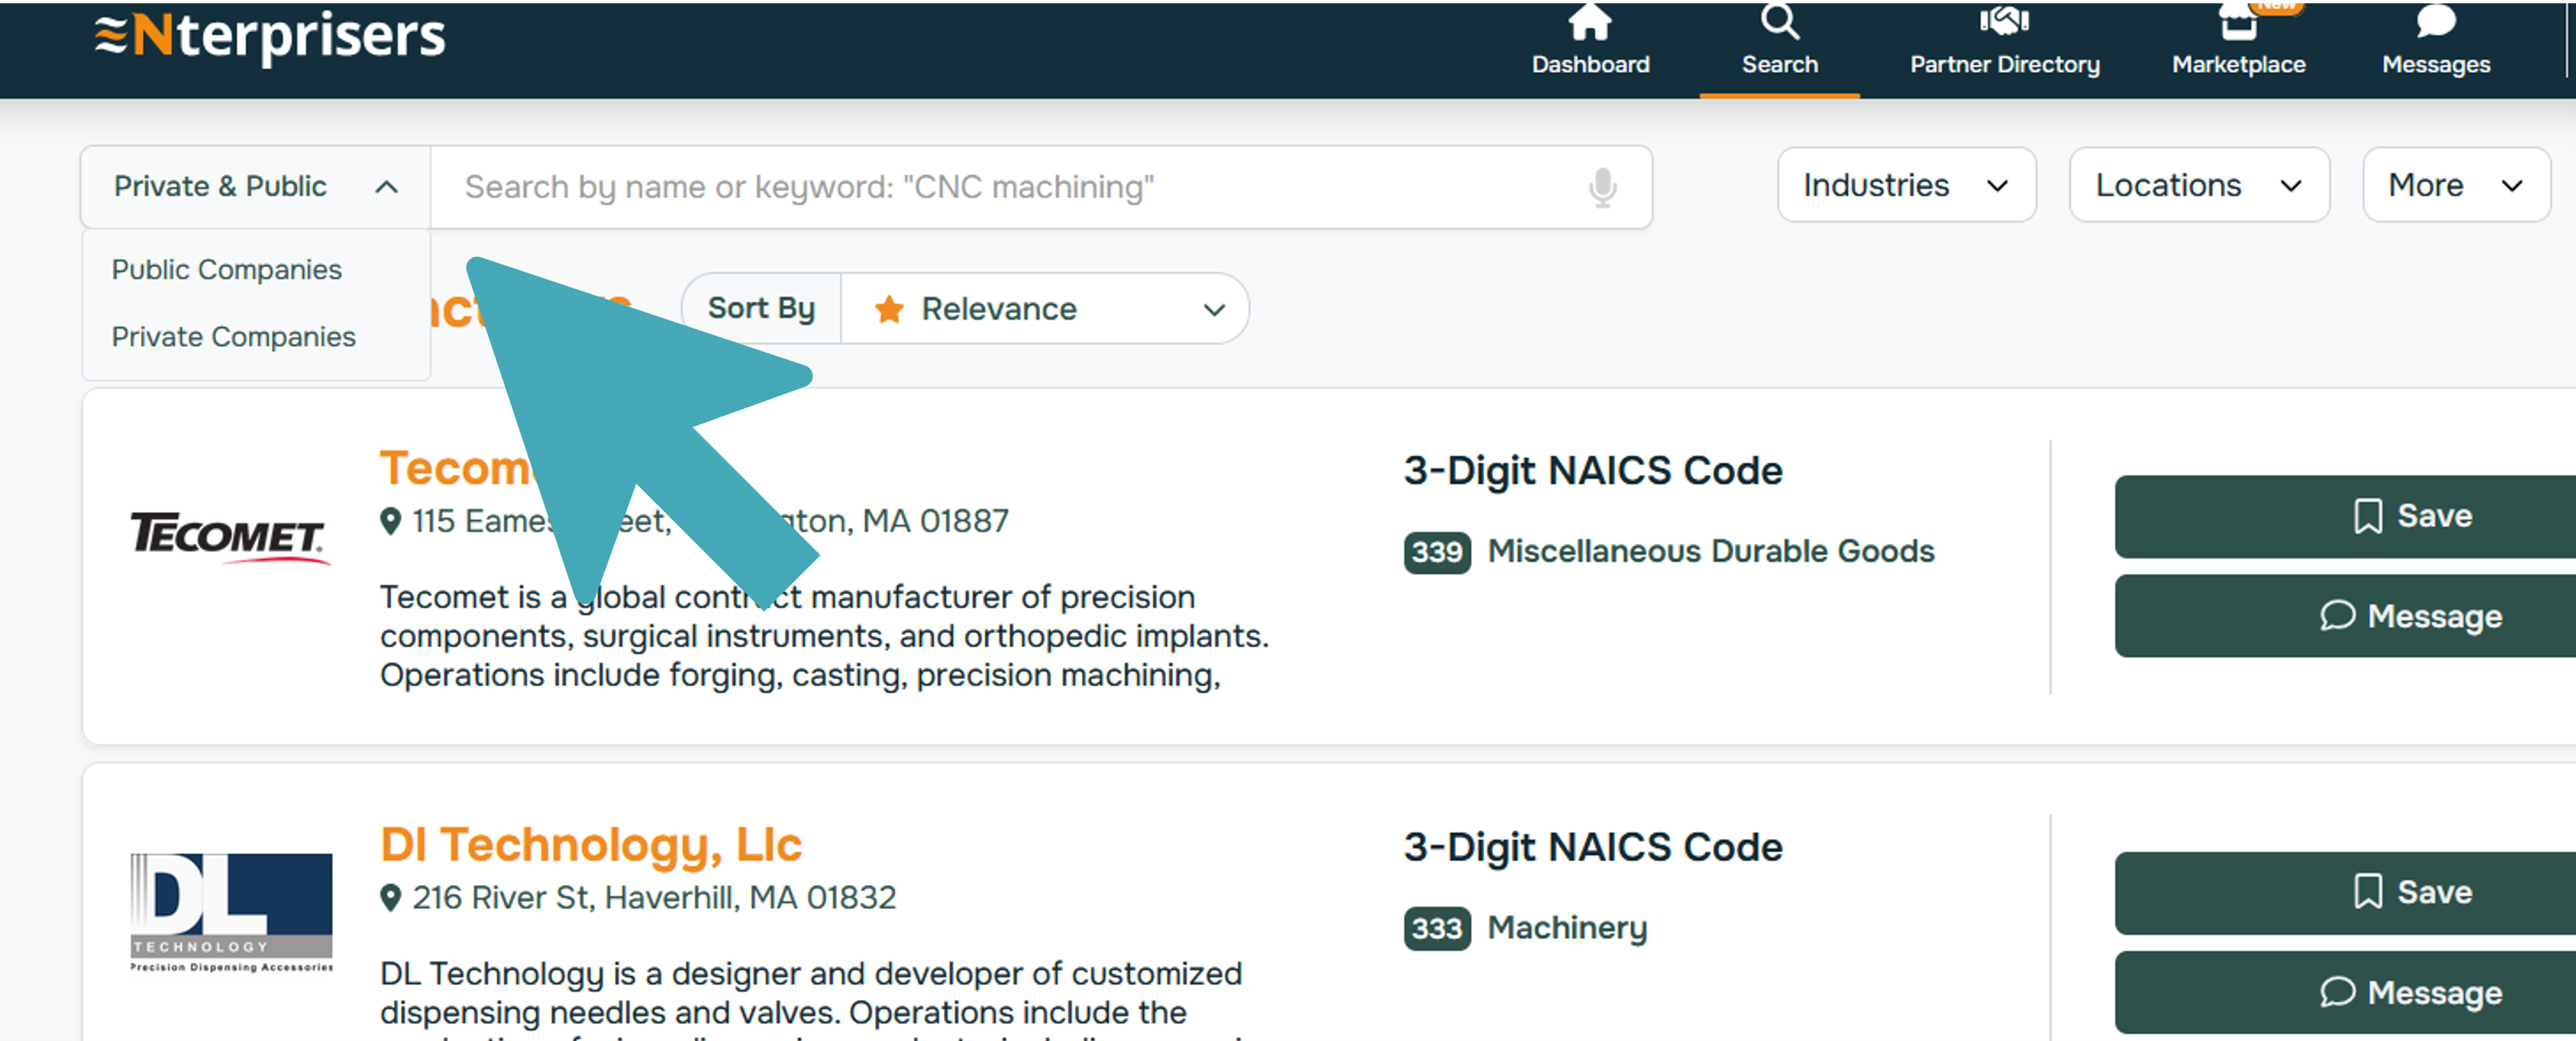Click the DI Technology address location pin
Screen dimensions: 2576x1041
click(x=391, y=898)
